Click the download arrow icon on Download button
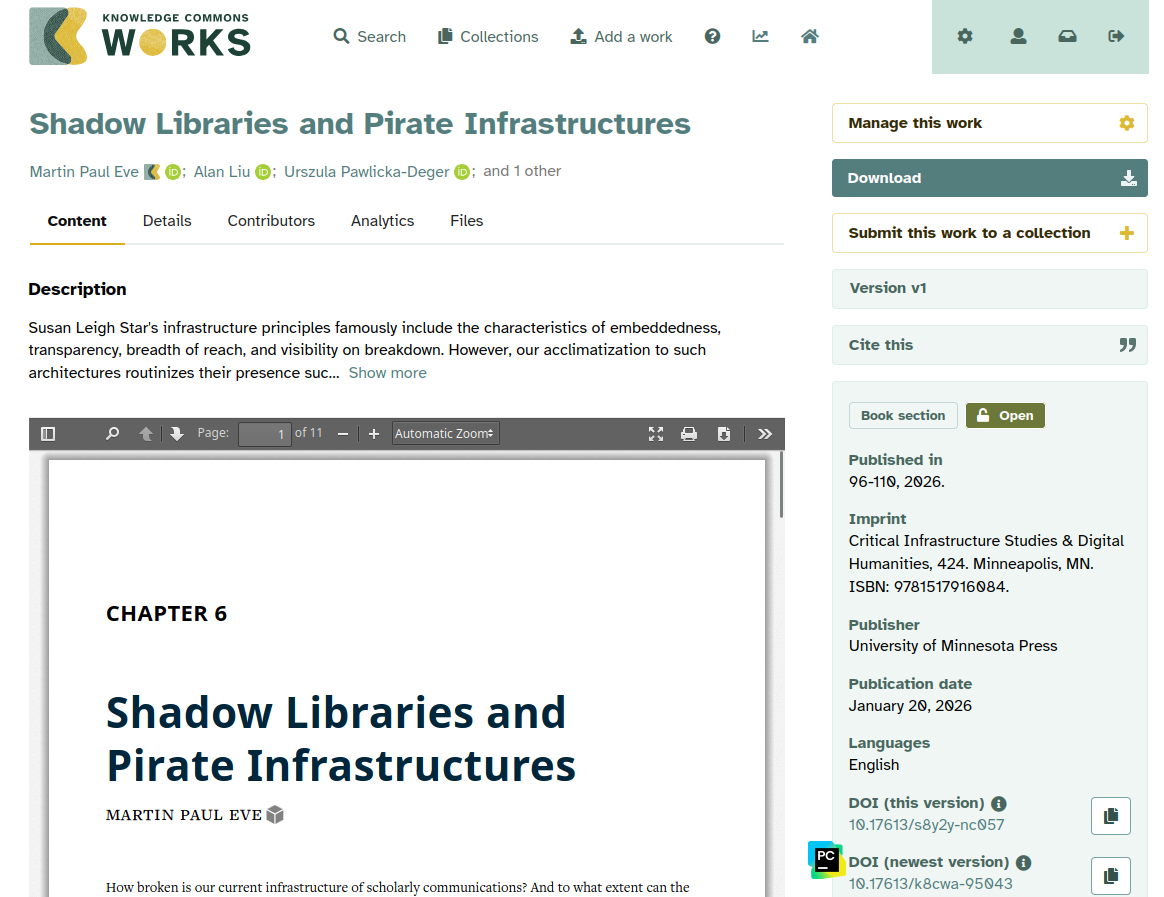The height and width of the screenshot is (897, 1164). click(1128, 178)
